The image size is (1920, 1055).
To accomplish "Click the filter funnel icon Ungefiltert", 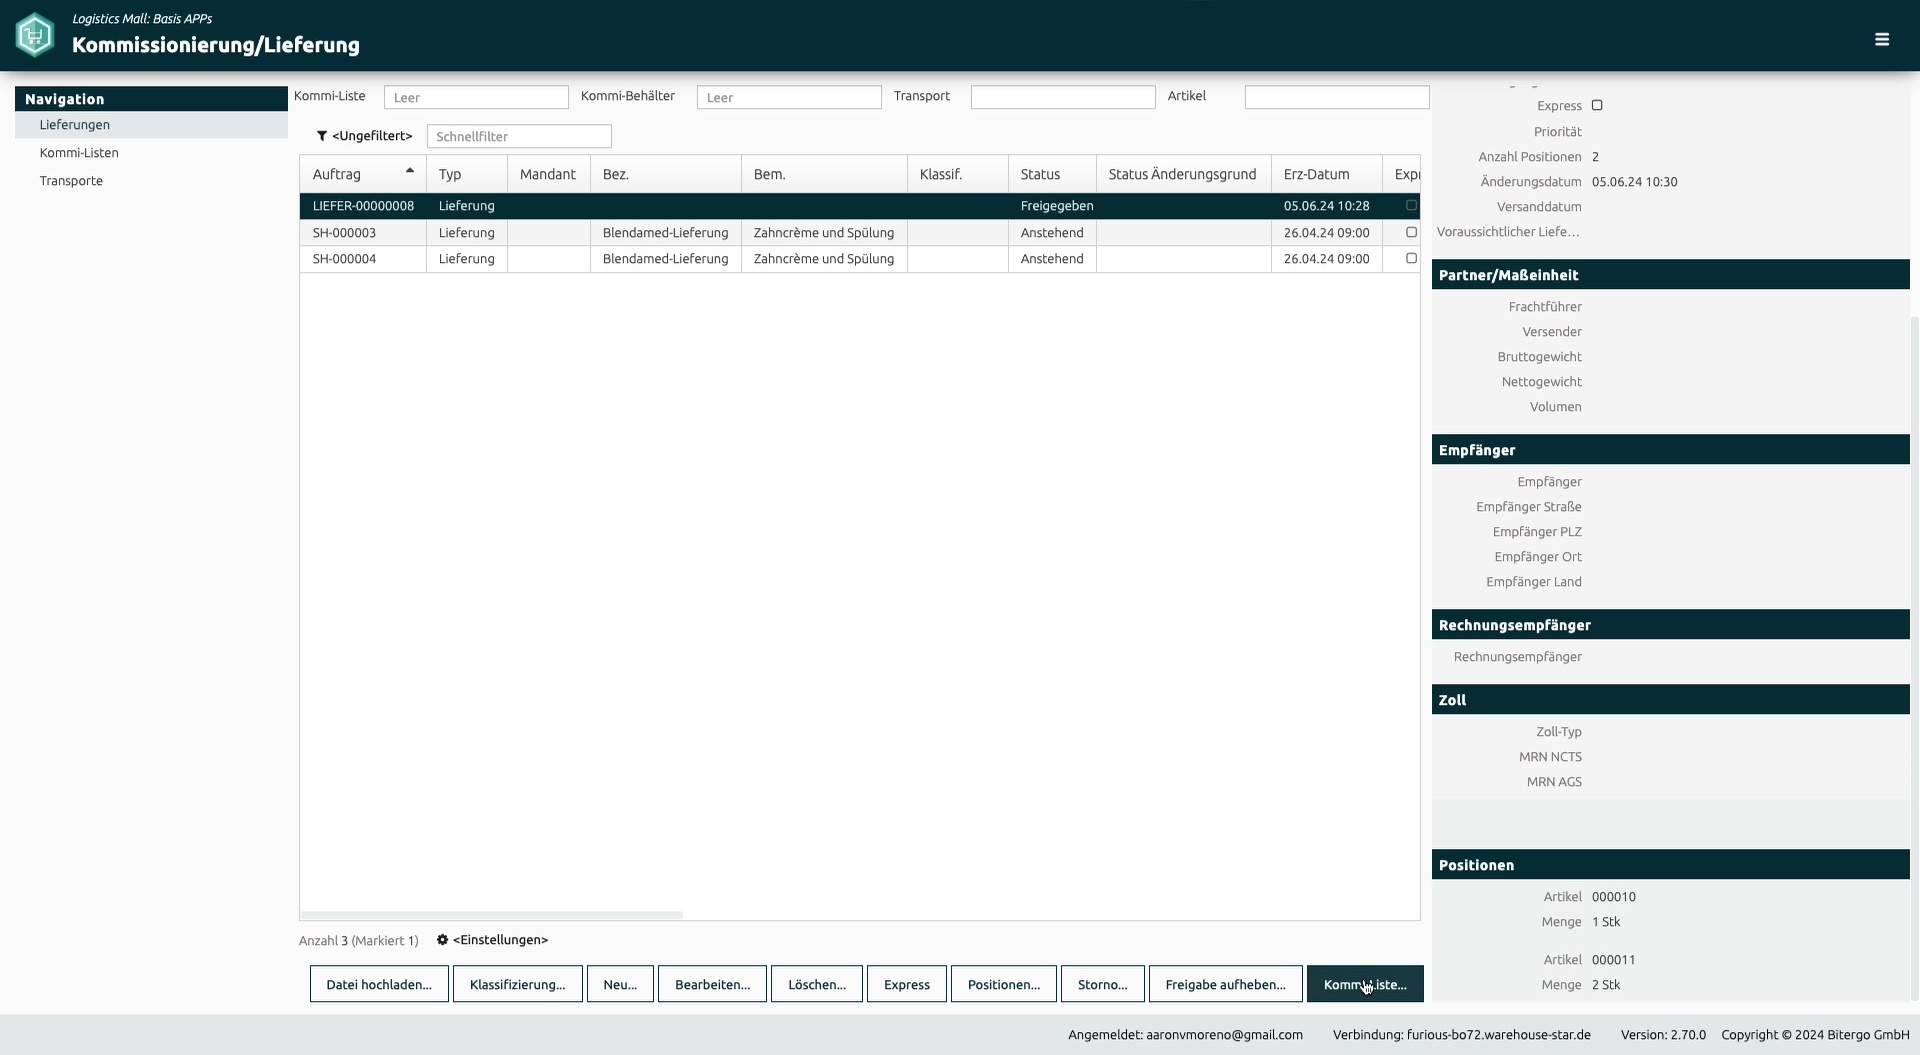I will tap(322, 136).
